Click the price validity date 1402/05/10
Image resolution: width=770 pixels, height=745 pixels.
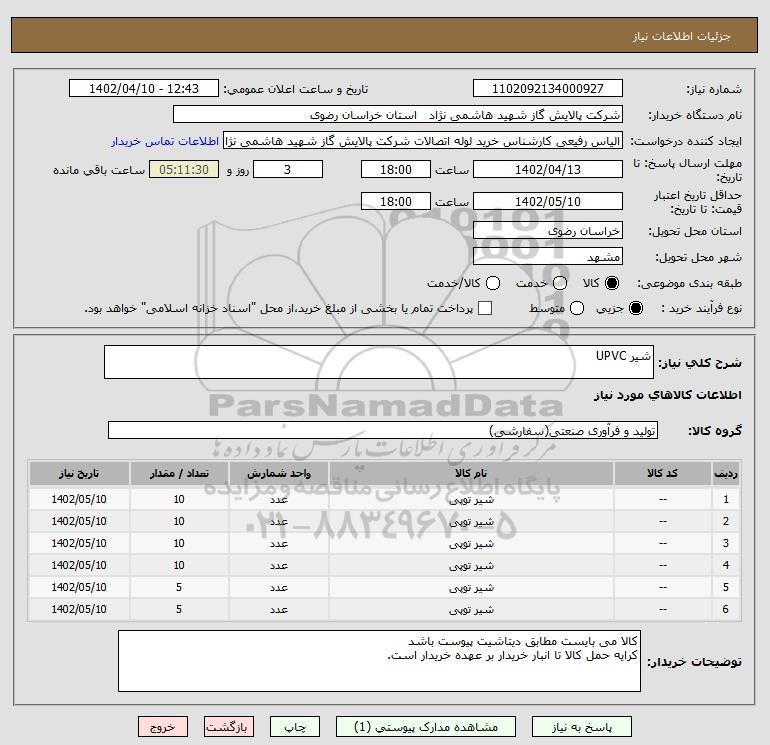coord(548,202)
